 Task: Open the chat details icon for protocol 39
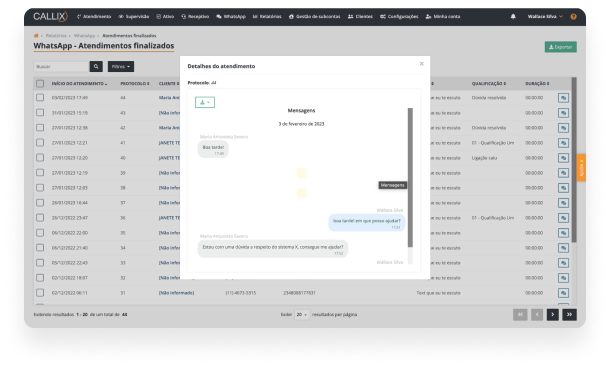[x=563, y=173]
